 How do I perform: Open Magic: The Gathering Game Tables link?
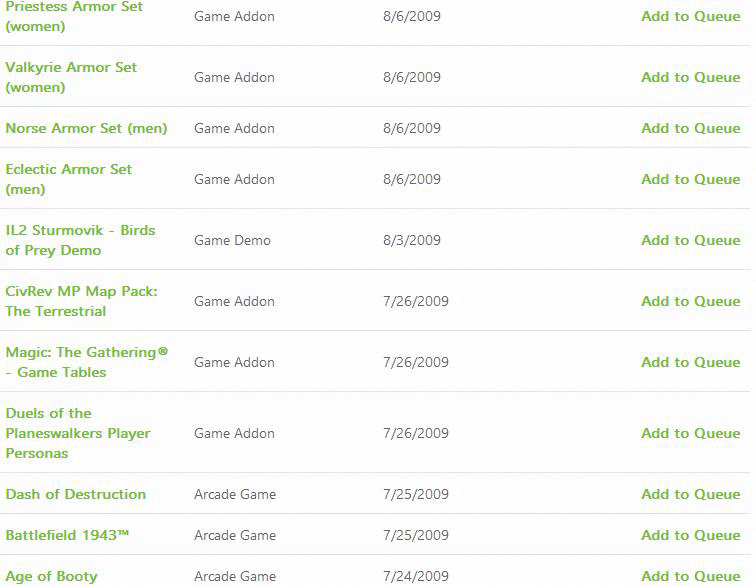point(87,362)
